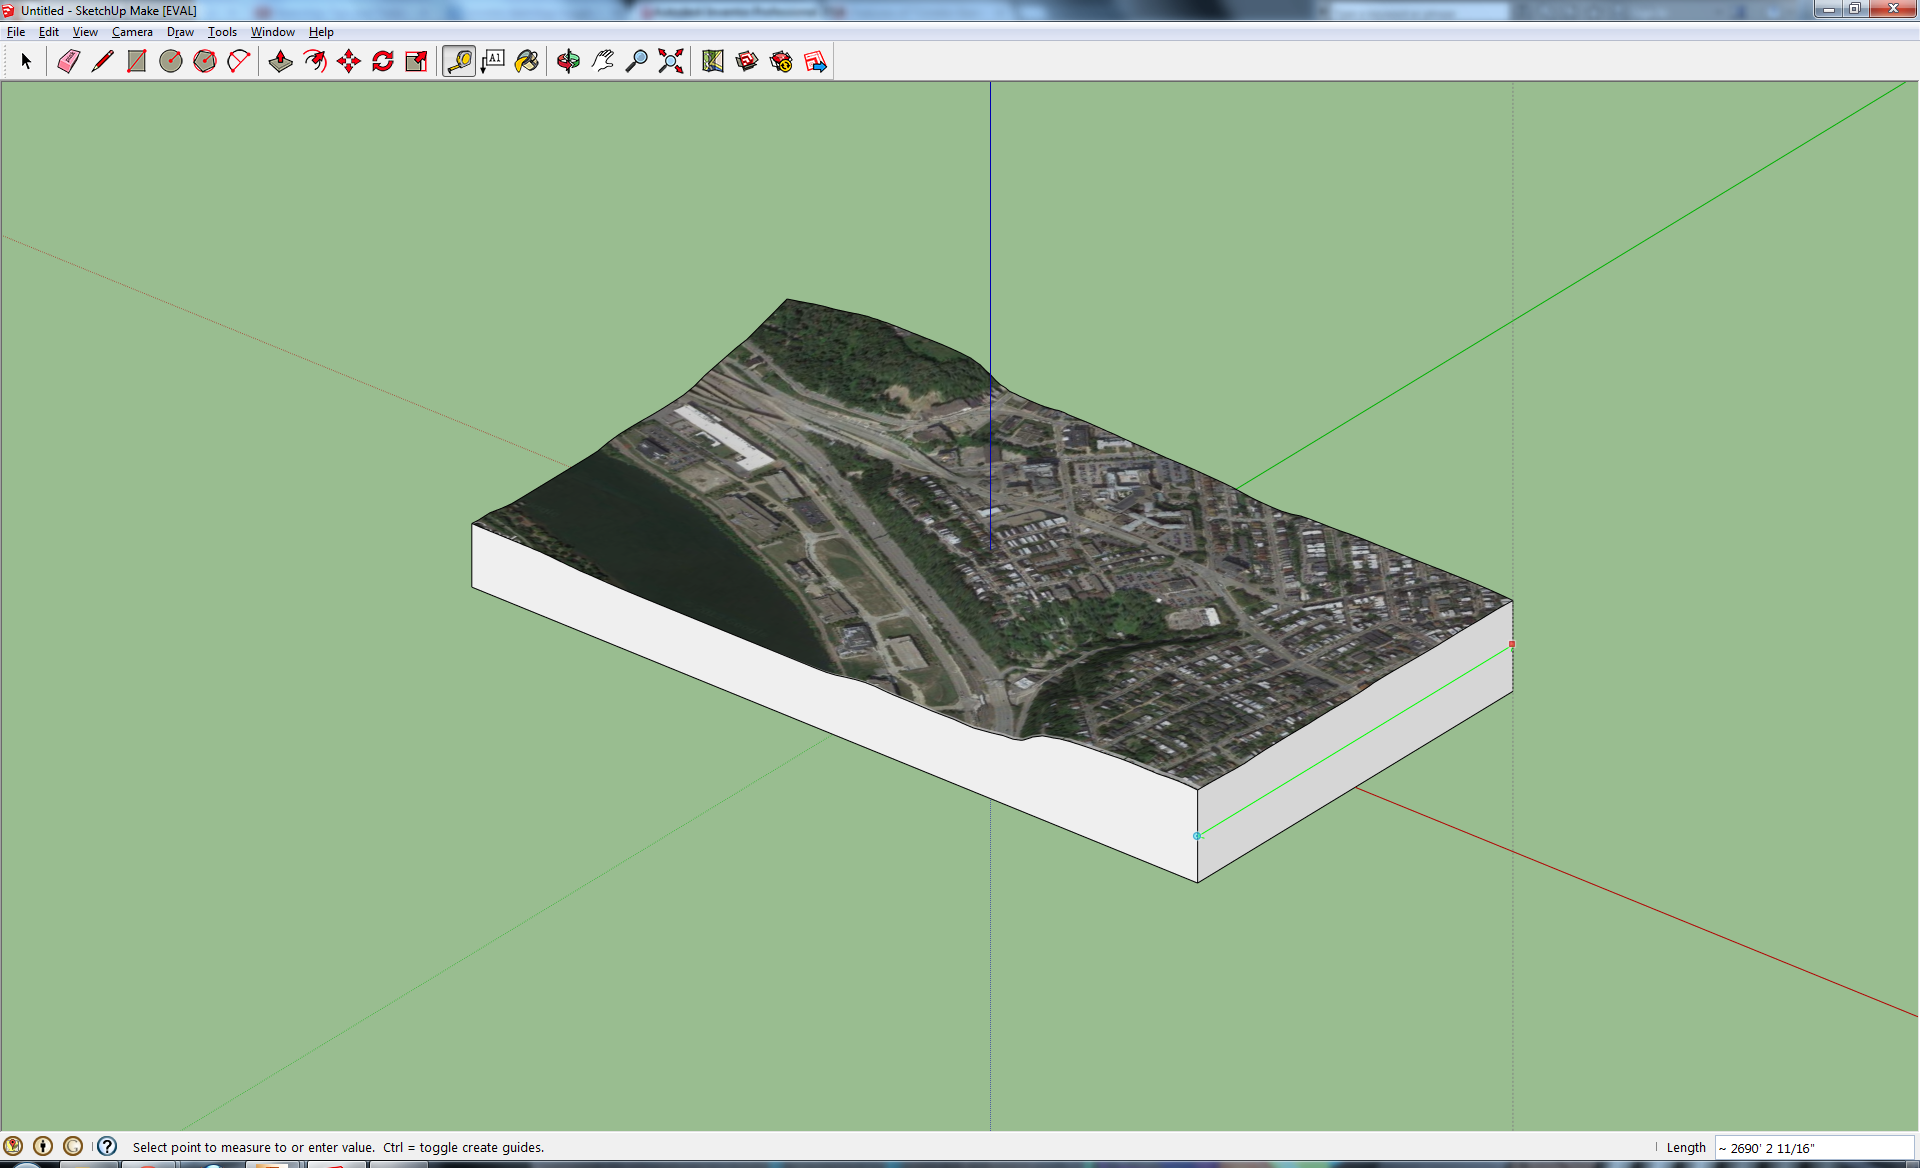Open the View menu

[85, 32]
